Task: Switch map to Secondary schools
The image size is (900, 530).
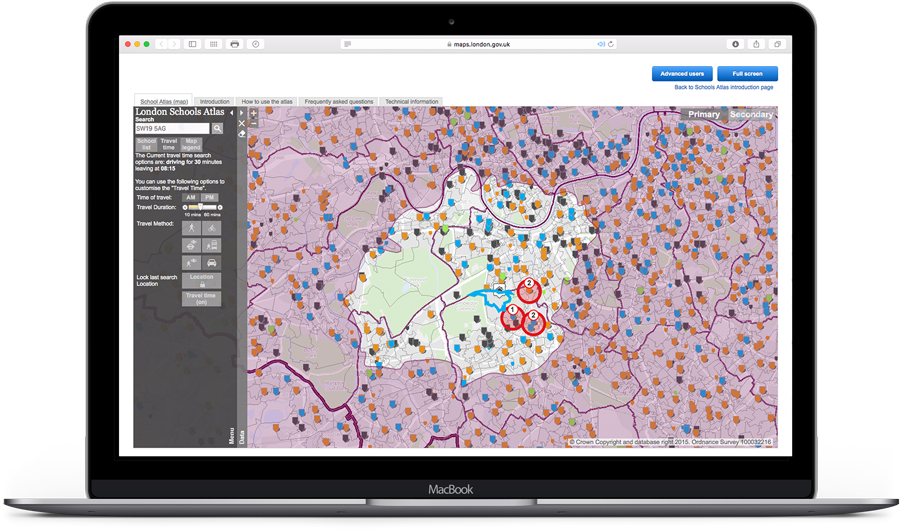Action: click(751, 114)
